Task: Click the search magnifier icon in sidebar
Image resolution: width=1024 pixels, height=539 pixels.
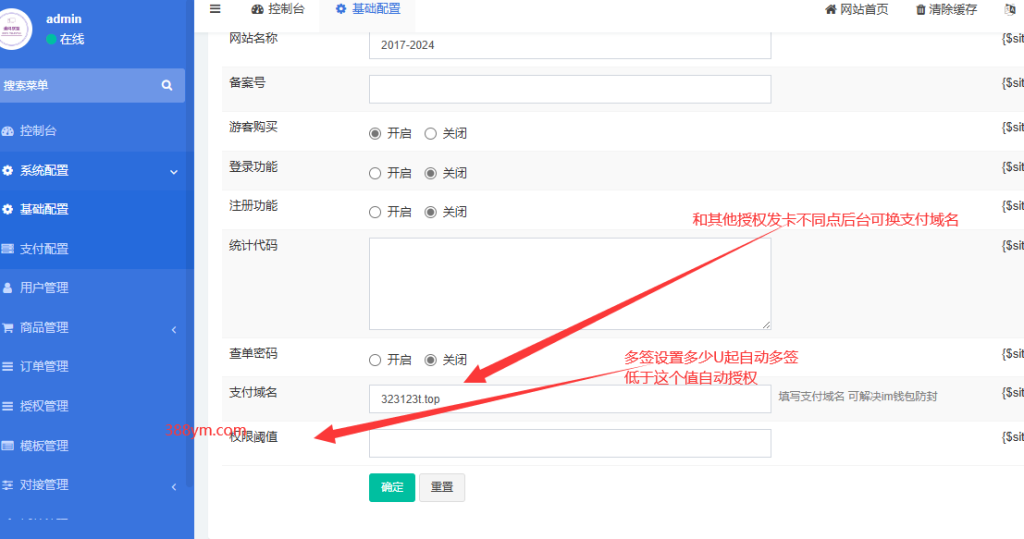Action: 167,85
